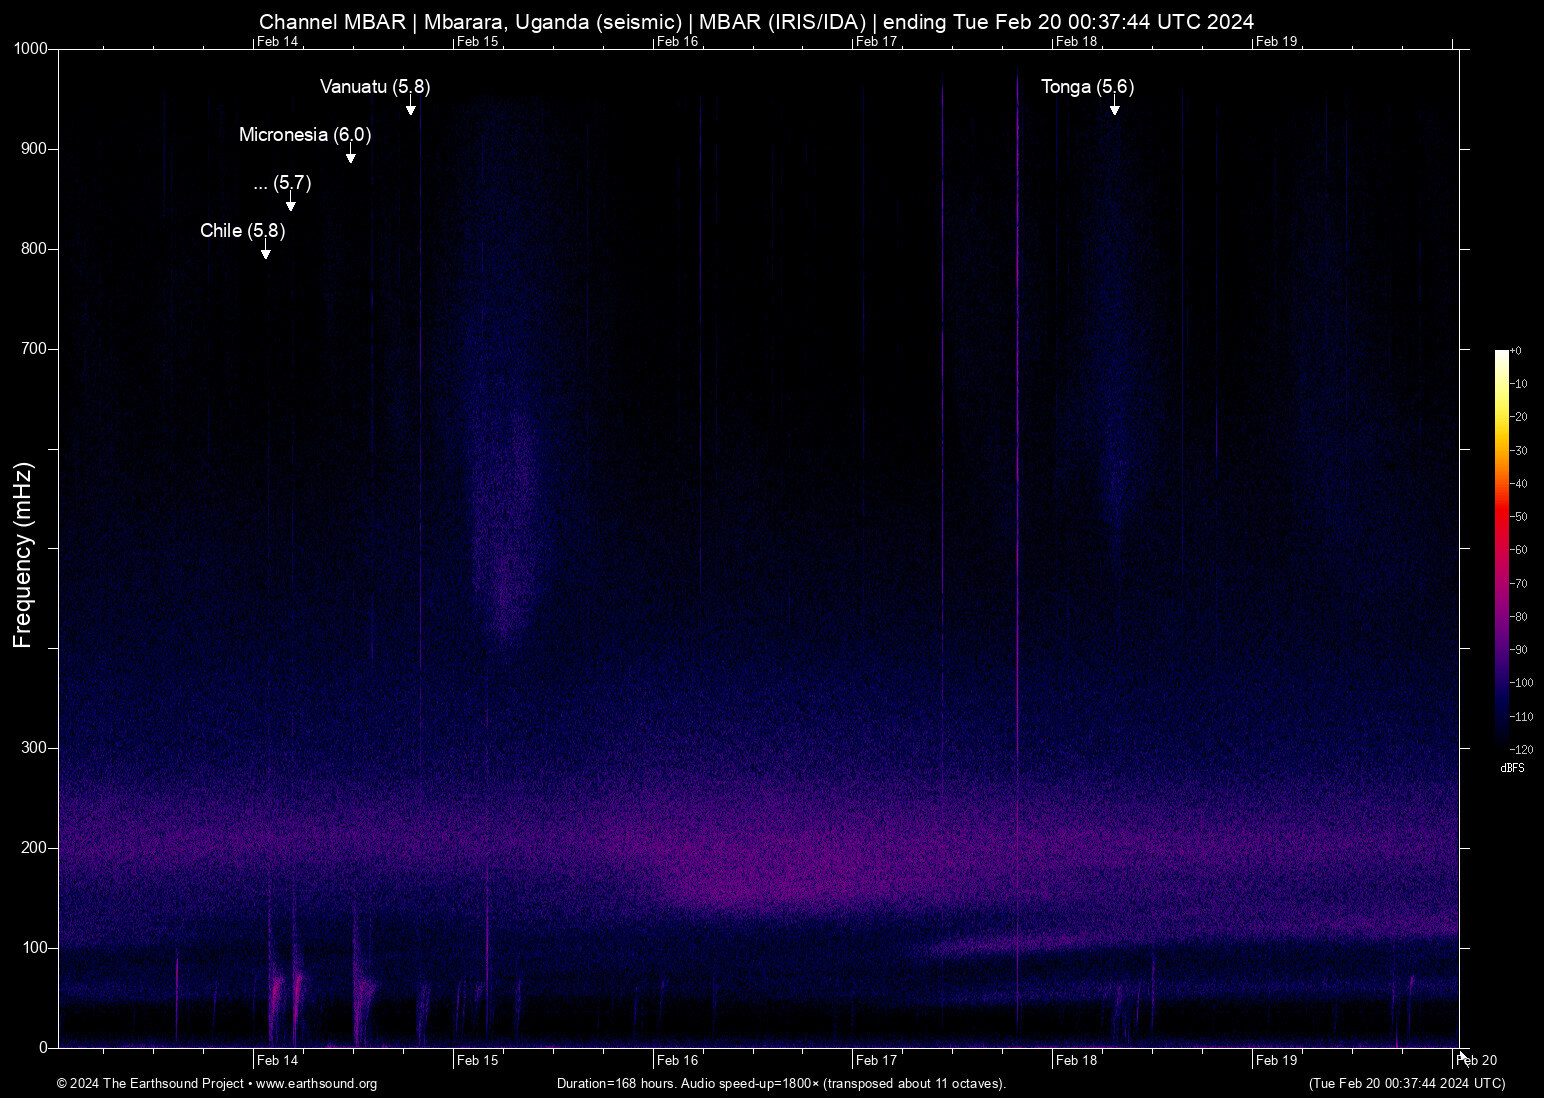Toggle the Micronesia (6.0) annotation visibility
1544x1098 pixels.
pyautogui.click(x=303, y=134)
